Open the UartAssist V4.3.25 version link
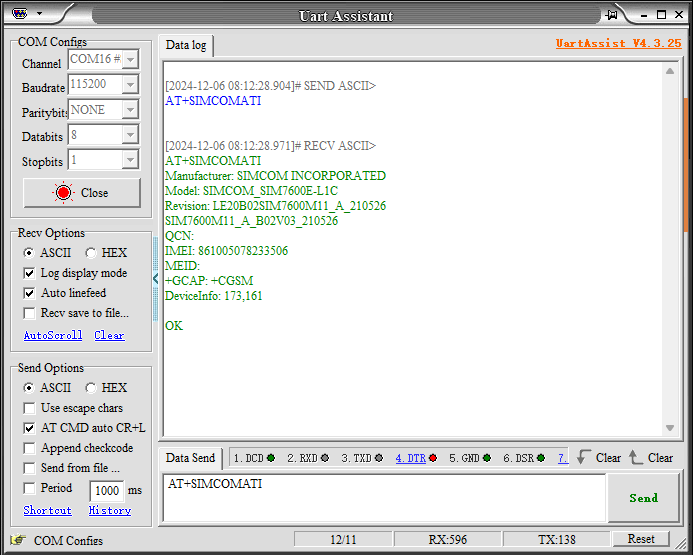Viewport: 693px width, 555px height. coord(618,44)
